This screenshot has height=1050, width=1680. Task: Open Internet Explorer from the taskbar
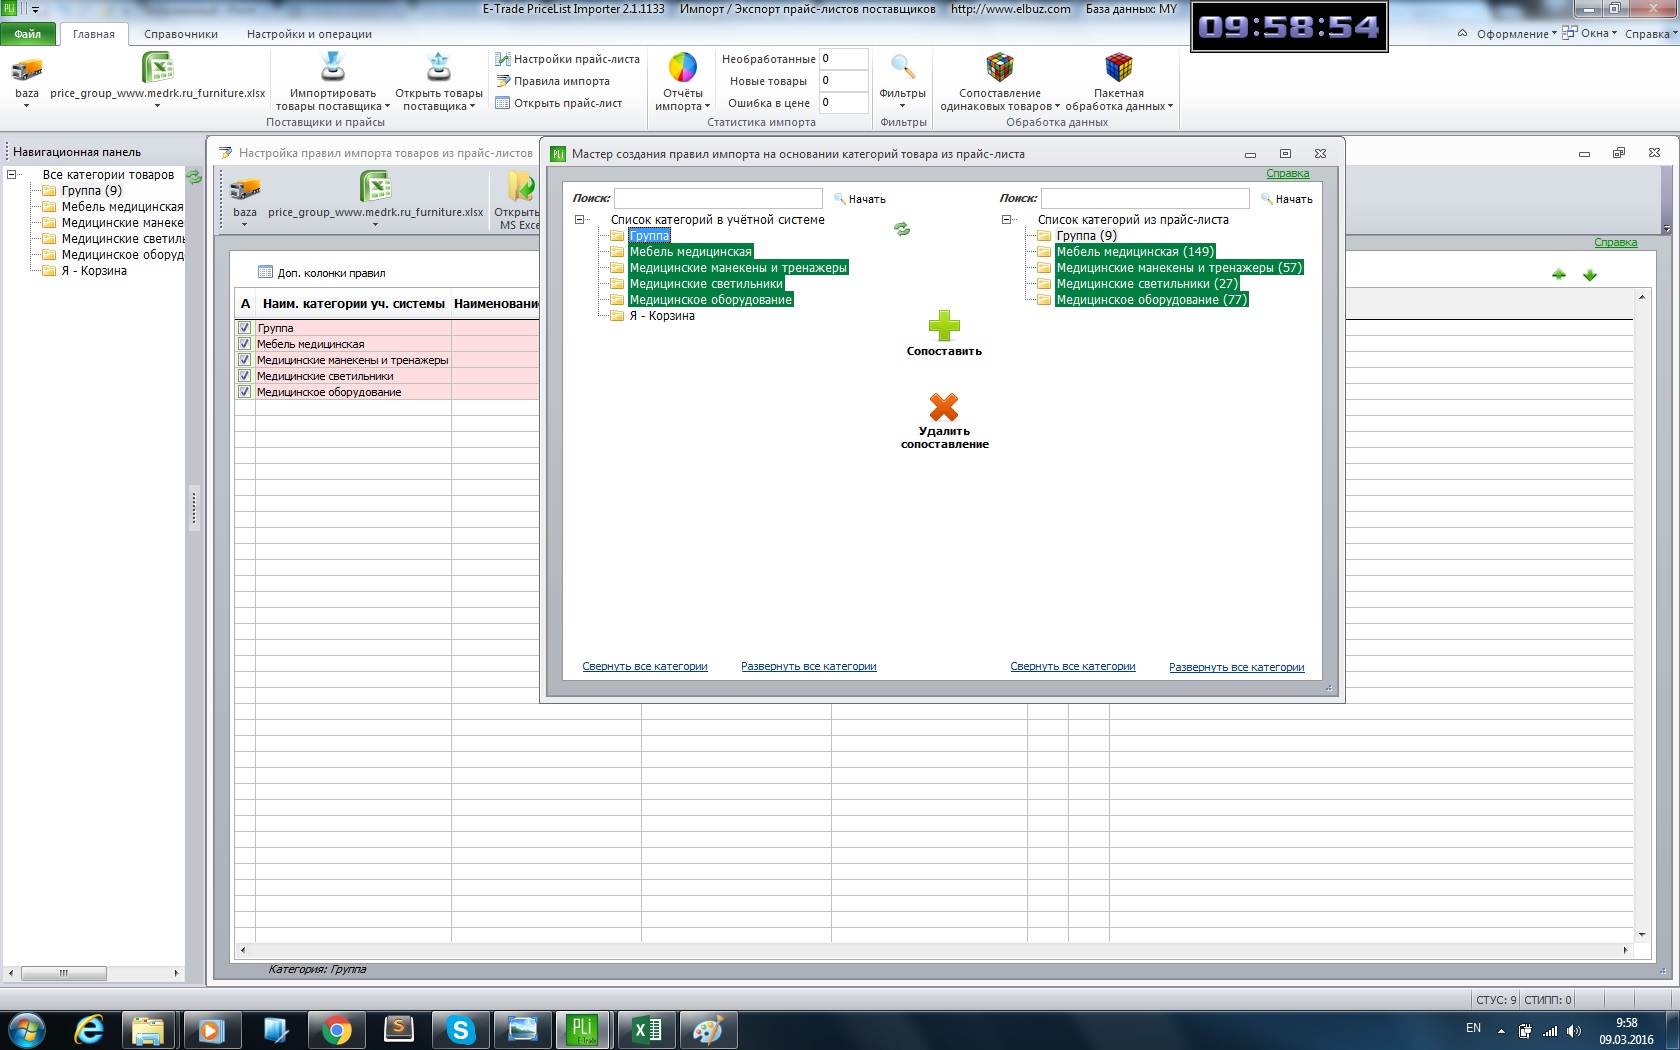(x=89, y=1030)
